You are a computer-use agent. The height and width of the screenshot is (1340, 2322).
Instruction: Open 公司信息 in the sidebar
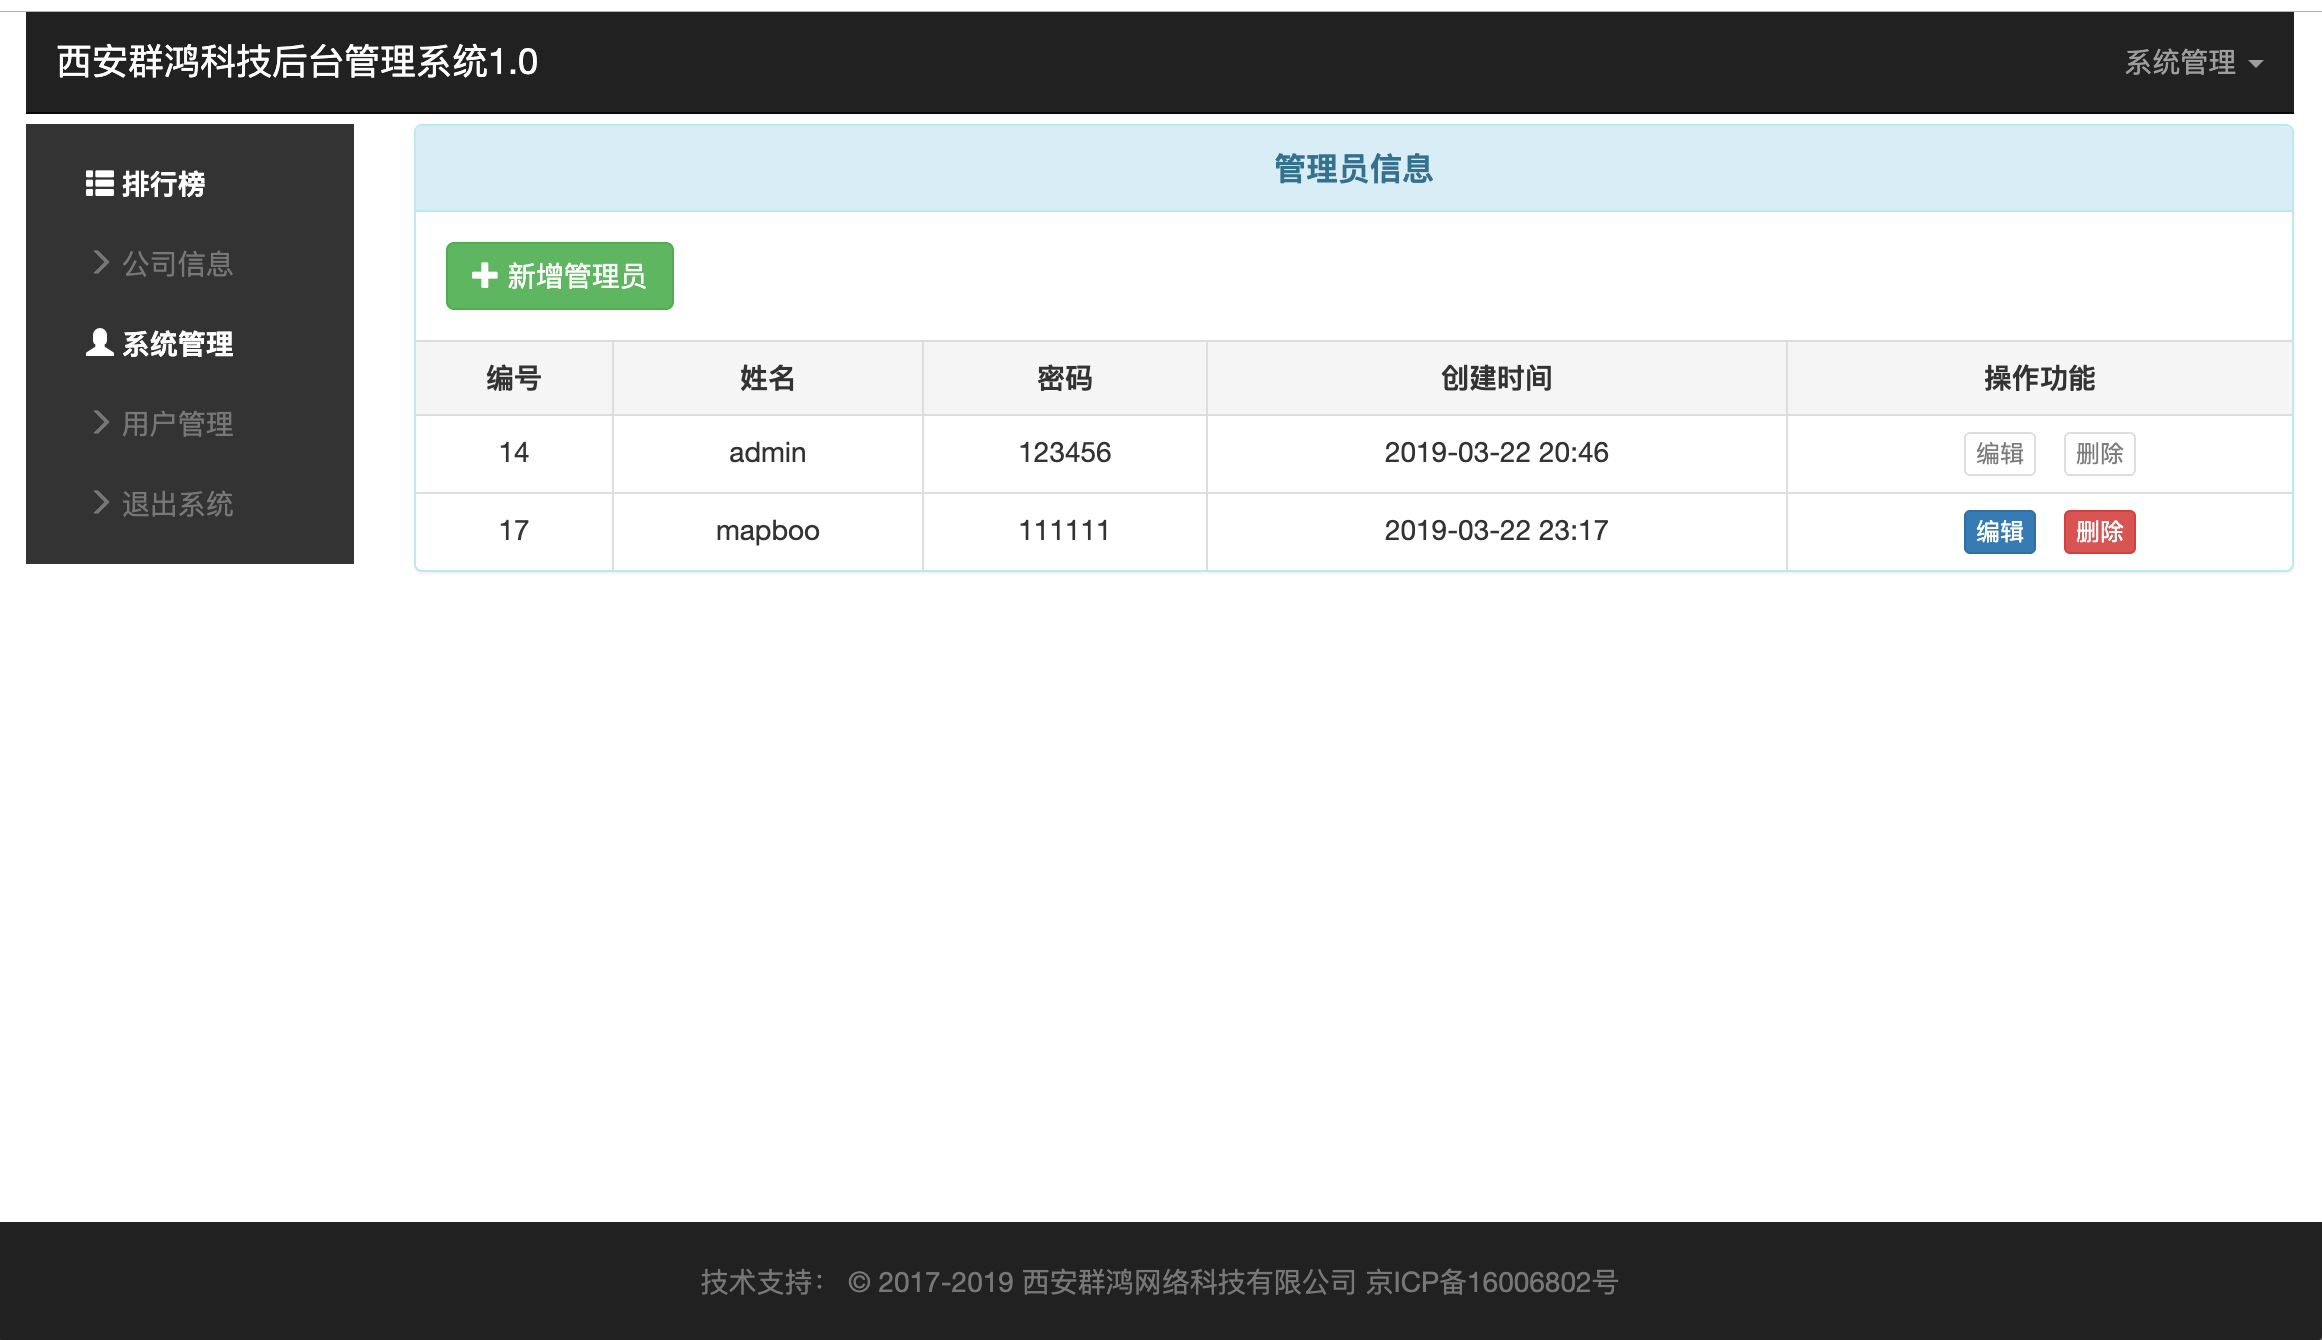(178, 264)
